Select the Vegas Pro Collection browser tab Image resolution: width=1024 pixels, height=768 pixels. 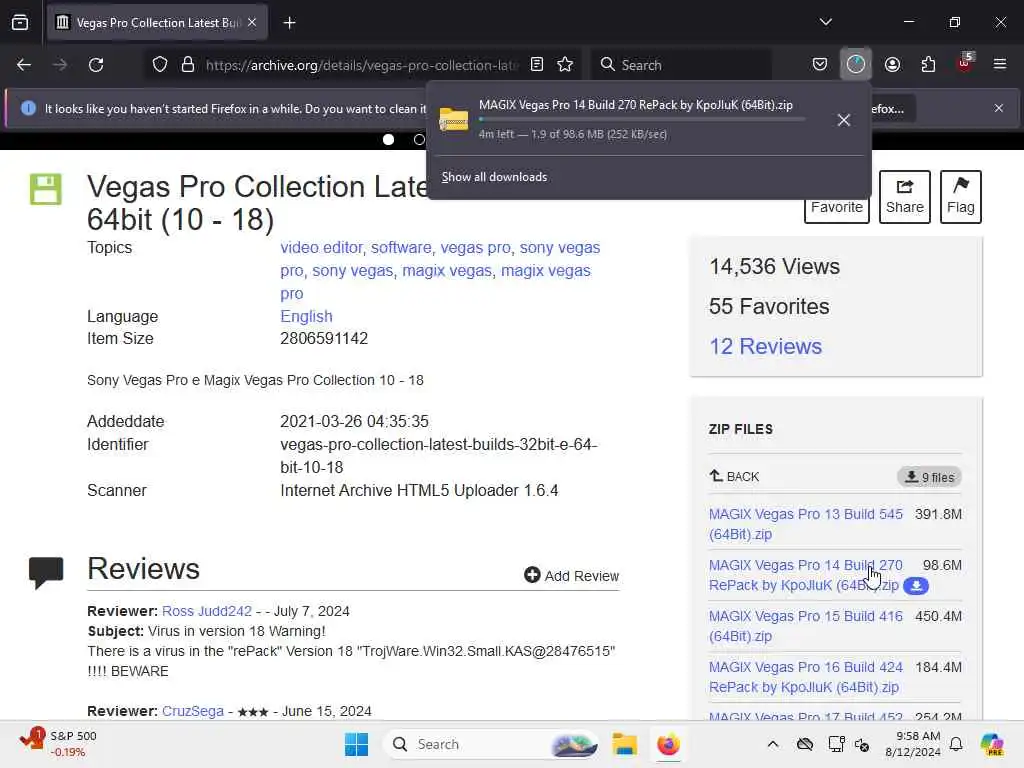click(x=157, y=22)
